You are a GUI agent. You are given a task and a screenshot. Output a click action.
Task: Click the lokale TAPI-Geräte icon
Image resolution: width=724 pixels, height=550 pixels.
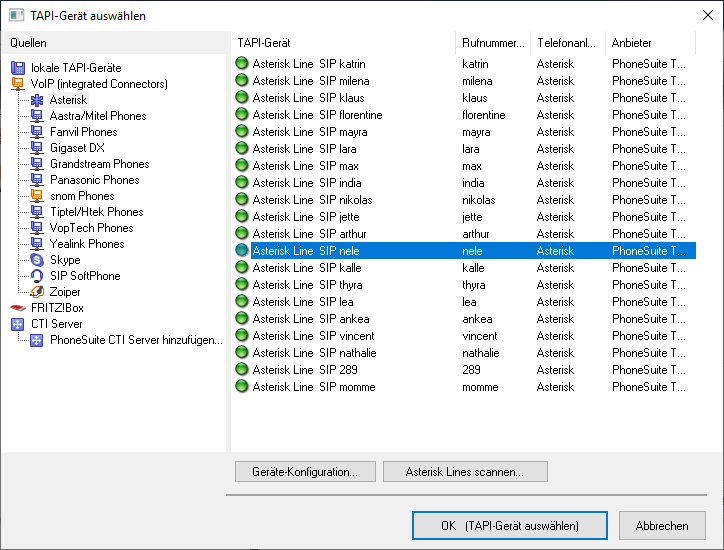[x=18, y=68]
